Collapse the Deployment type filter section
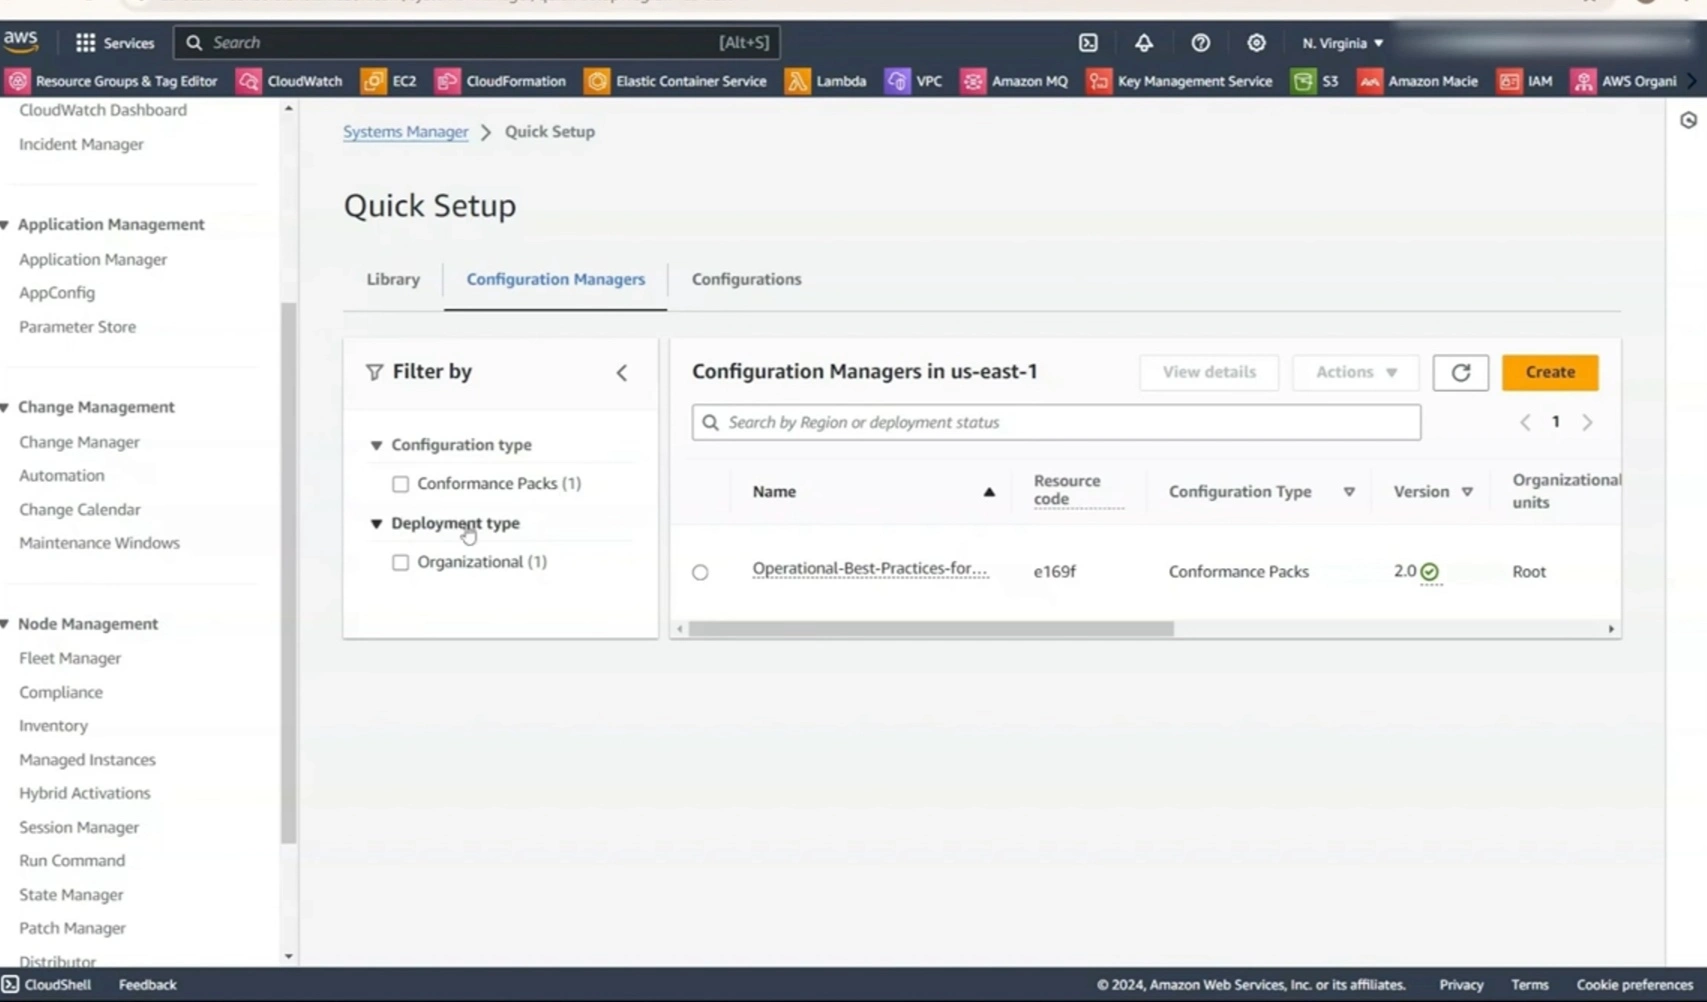The image size is (1707, 1002). point(377,523)
